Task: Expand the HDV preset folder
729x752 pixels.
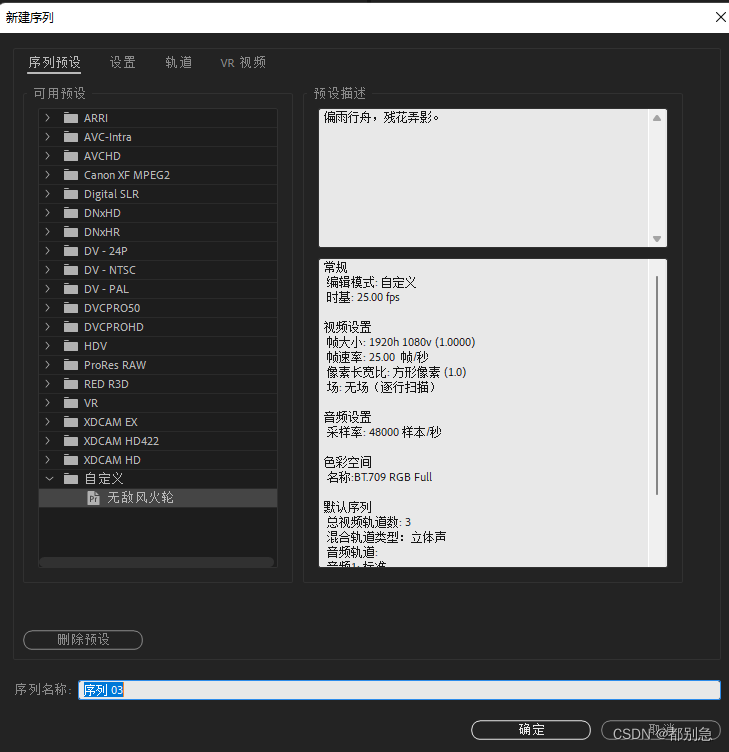Action: [47, 346]
